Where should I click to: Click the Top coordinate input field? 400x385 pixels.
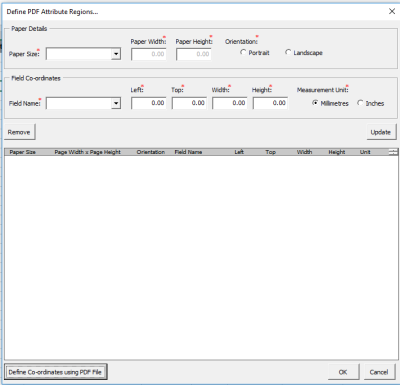pos(189,103)
